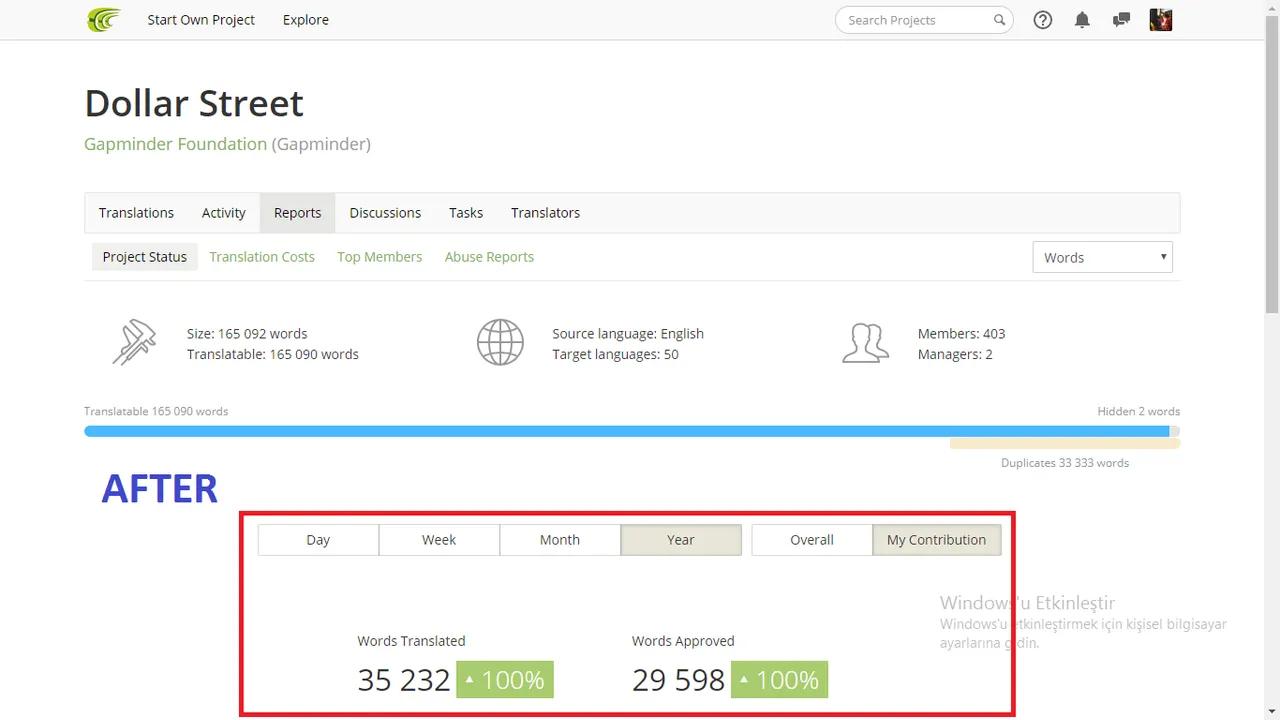Click the 'Source language: English' text
Screen dimensions: 1280x720
point(628,334)
